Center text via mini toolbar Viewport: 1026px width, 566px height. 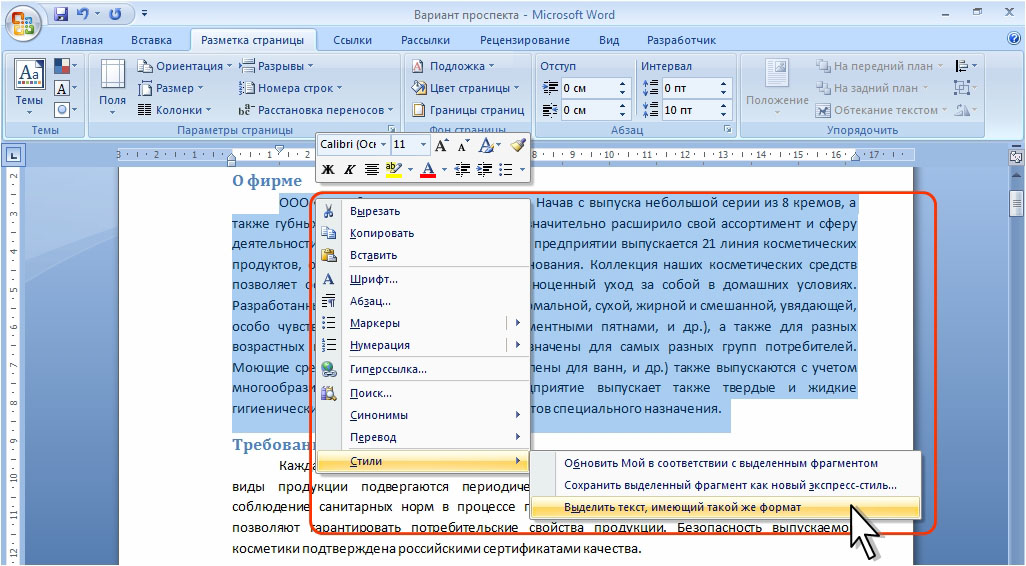coord(372,170)
